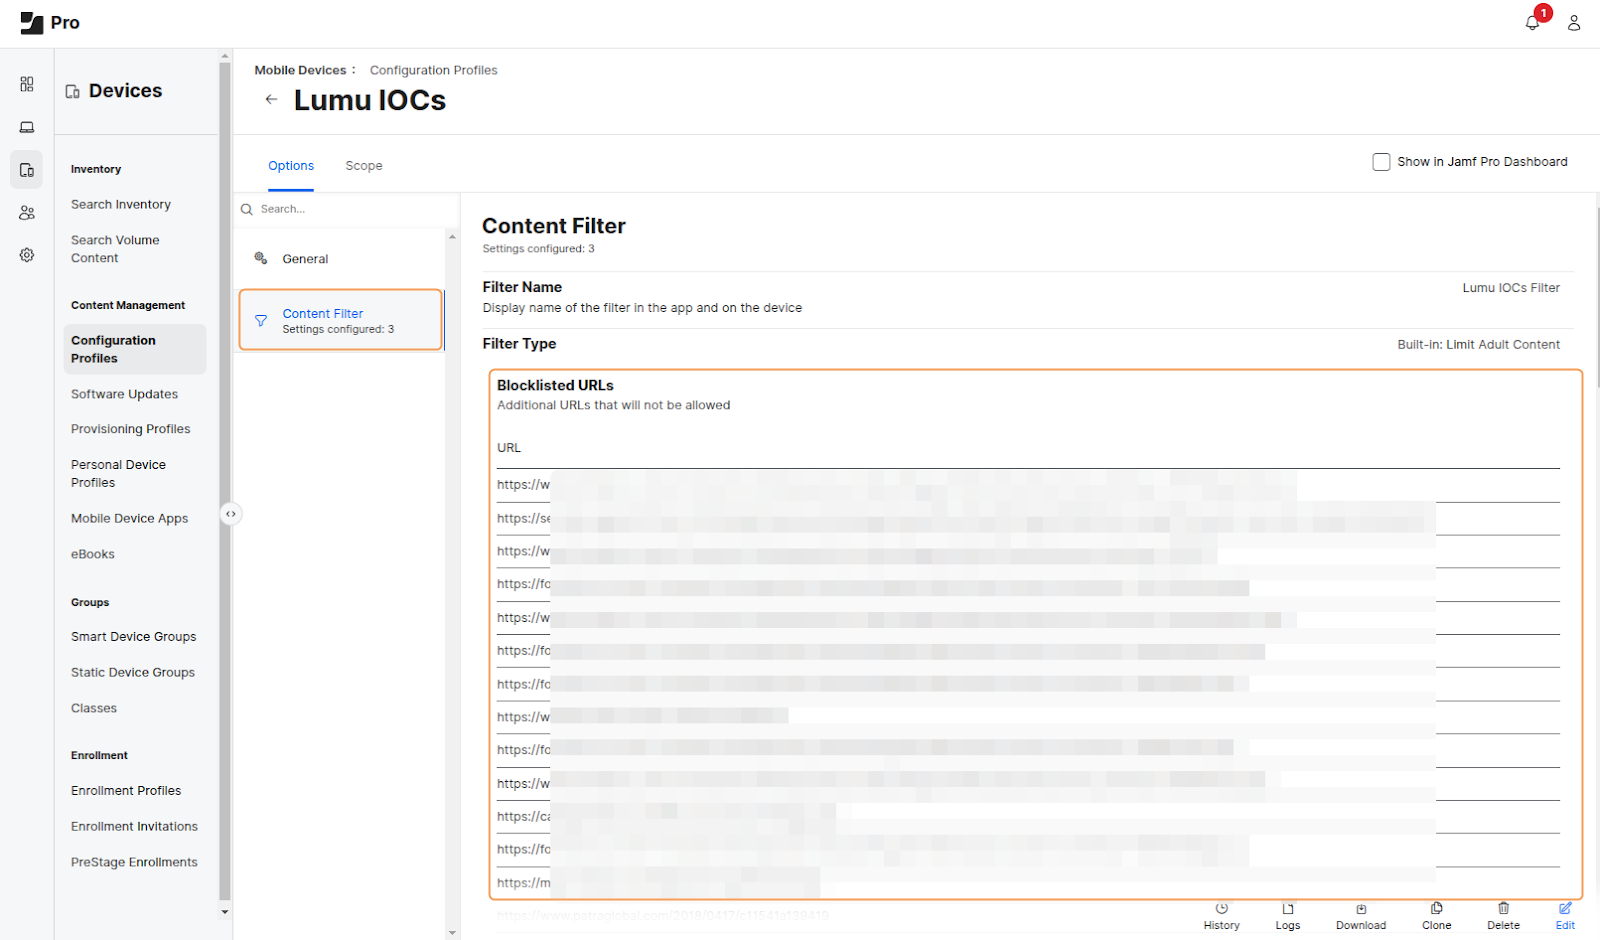The image size is (1600, 940).
Task: Open the user account profile icon
Action: coord(1573,23)
